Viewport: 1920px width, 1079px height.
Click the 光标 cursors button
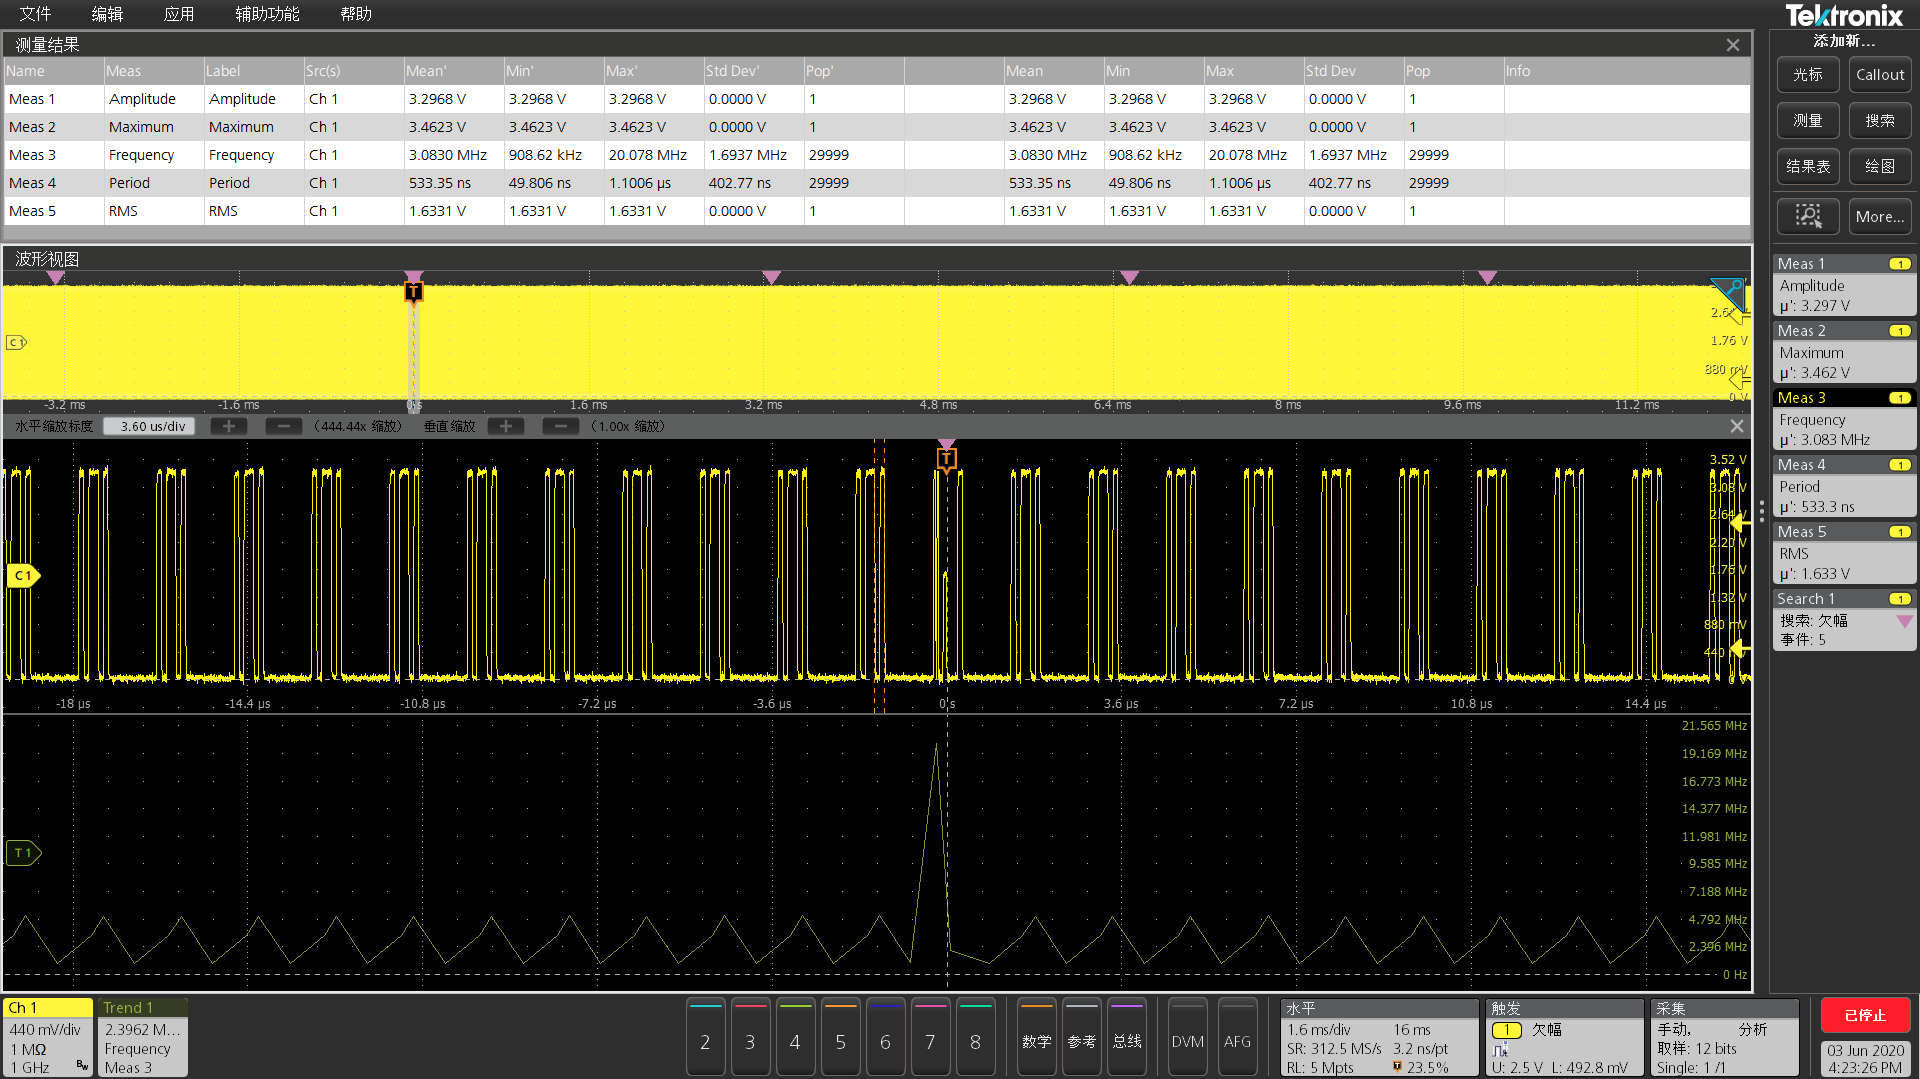[1808, 75]
